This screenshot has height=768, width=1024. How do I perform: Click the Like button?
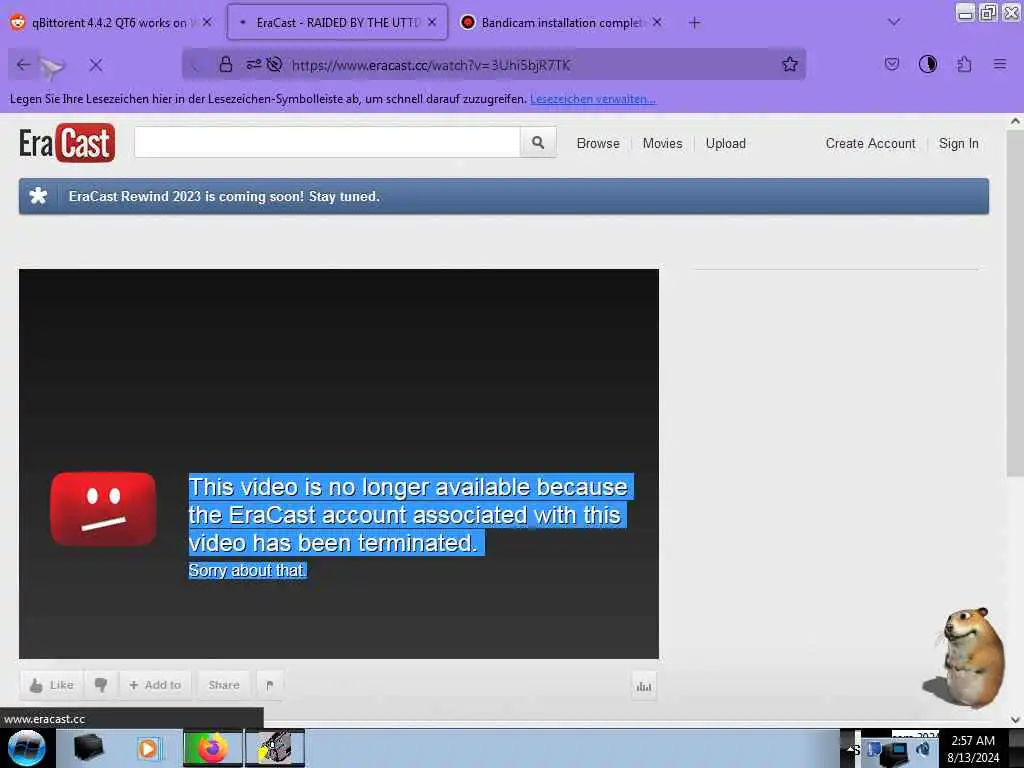[52, 684]
